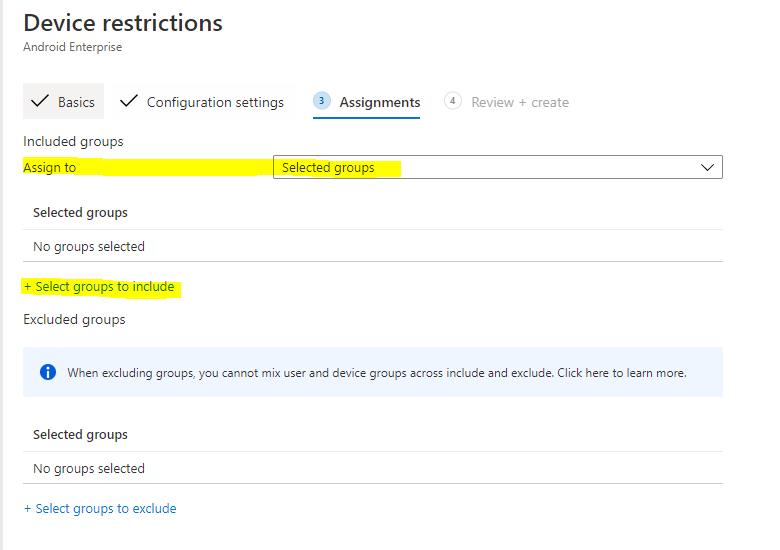This screenshot has width=780, height=550.
Task: Click No groups selected row under Included groups
Action: click(x=89, y=247)
